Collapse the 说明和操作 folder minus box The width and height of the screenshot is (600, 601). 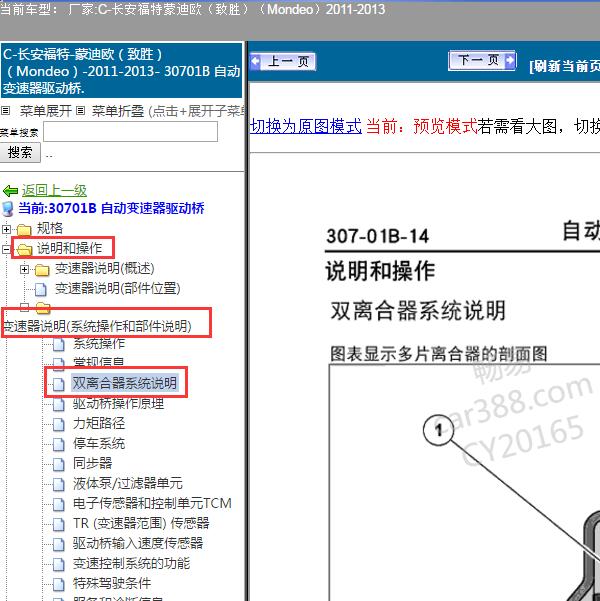point(6,249)
